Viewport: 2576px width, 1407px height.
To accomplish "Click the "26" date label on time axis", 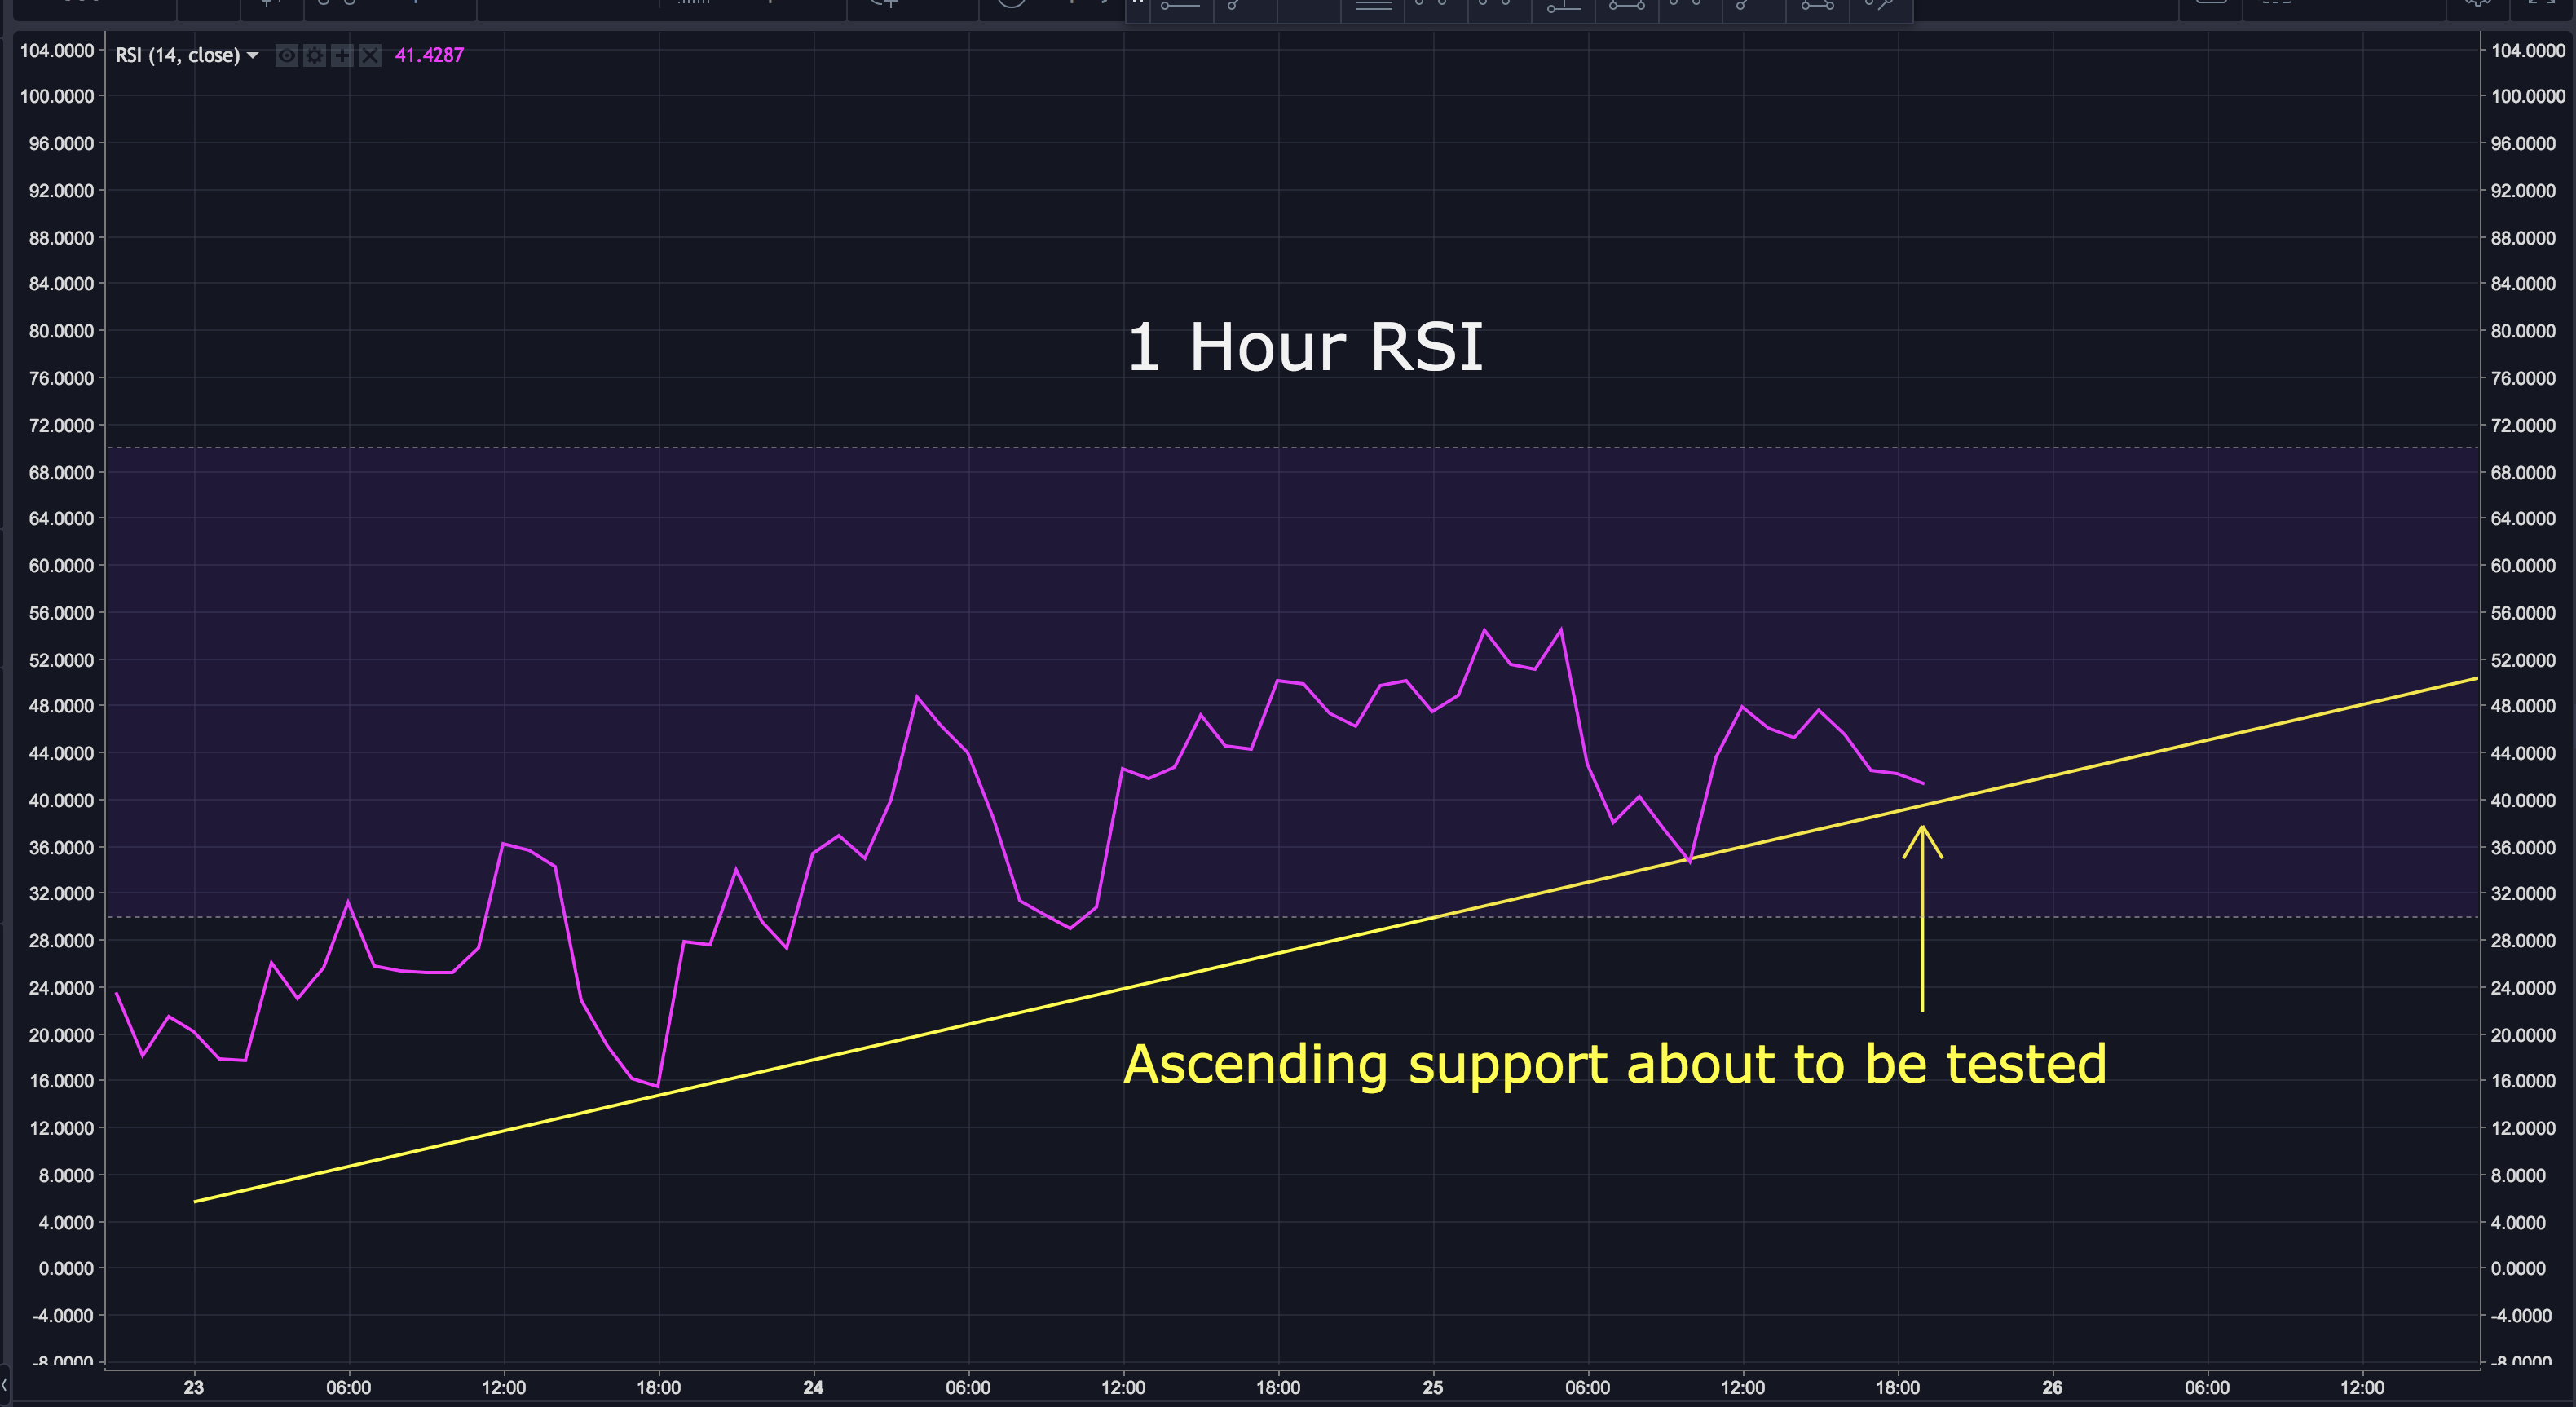I will pos(2052,1387).
